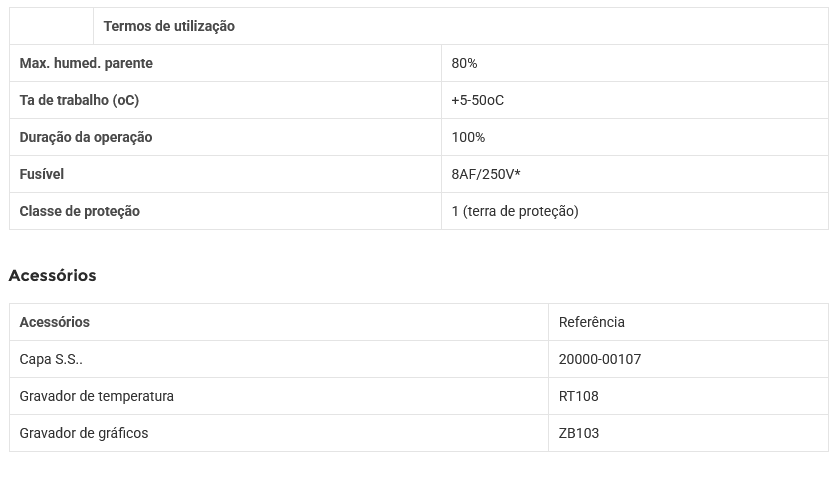
Task: Click the ZB103 reference code
Action: [579, 433]
